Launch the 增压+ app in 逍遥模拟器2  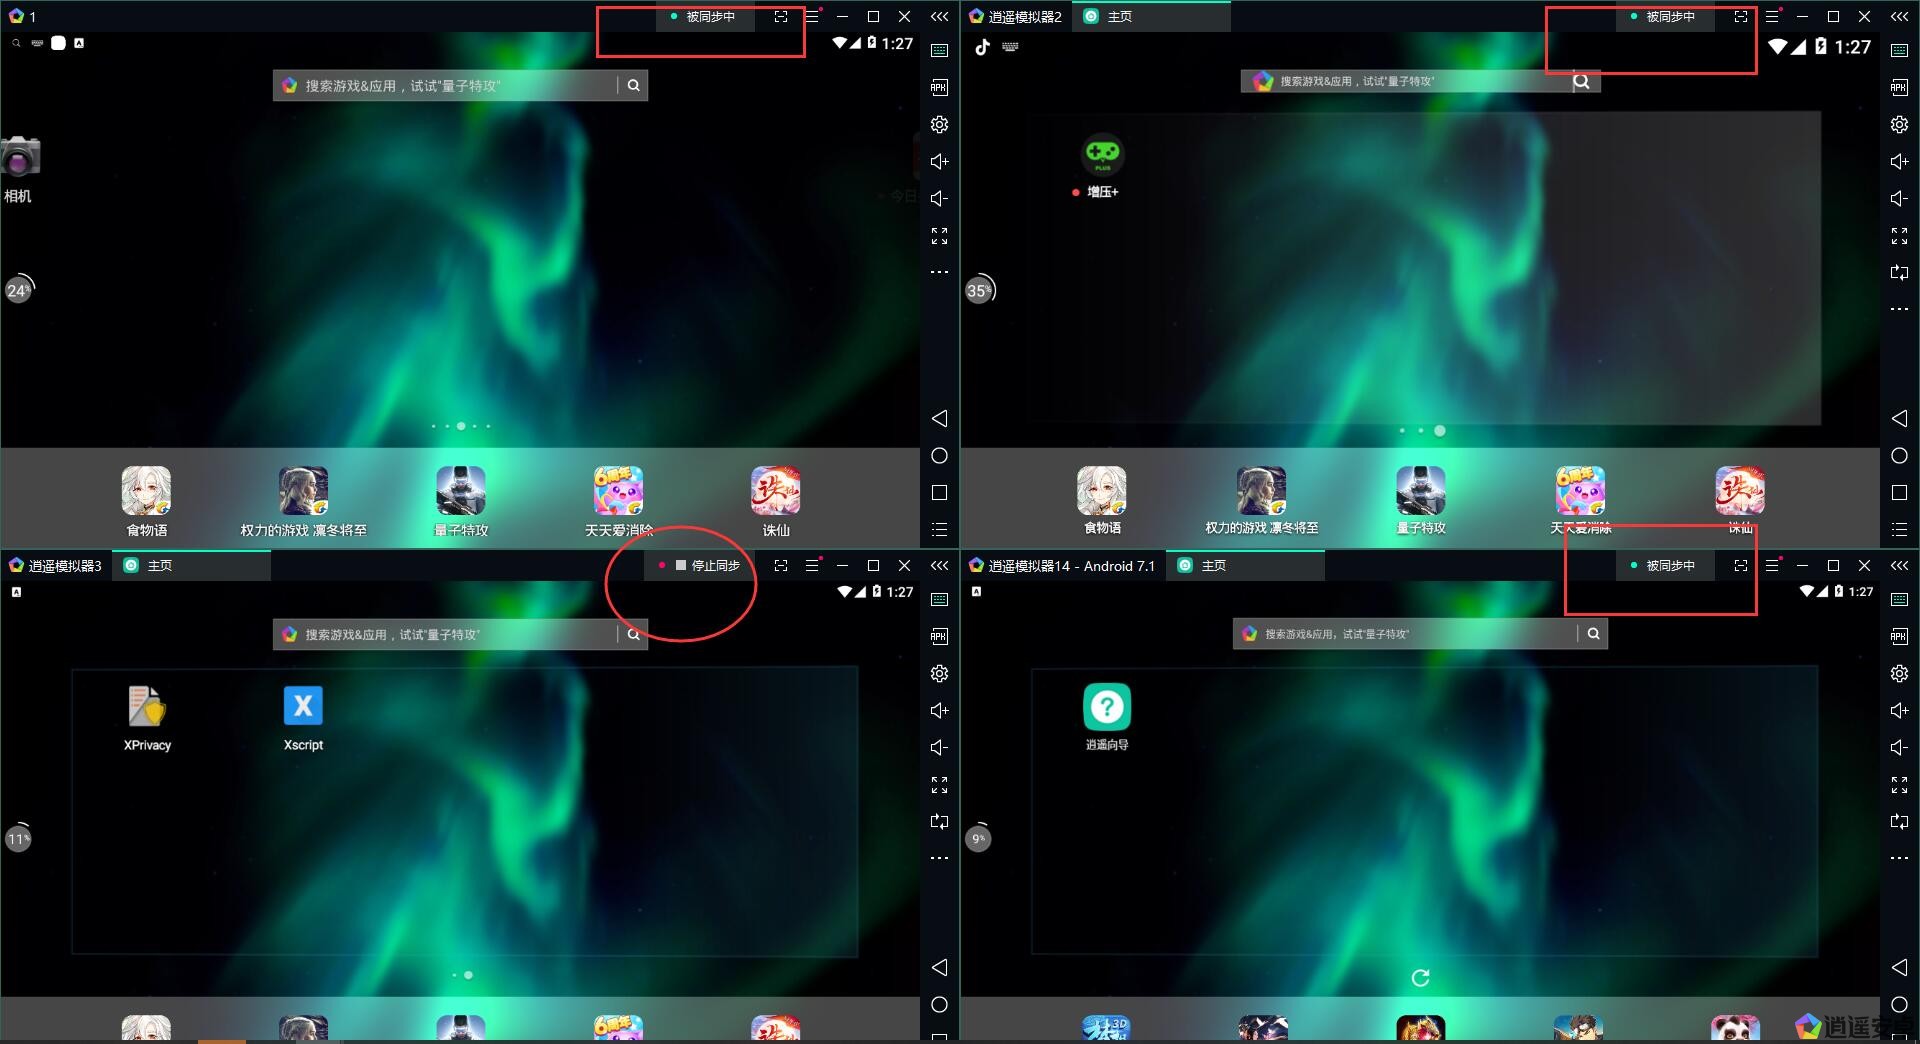coord(1102,154)
